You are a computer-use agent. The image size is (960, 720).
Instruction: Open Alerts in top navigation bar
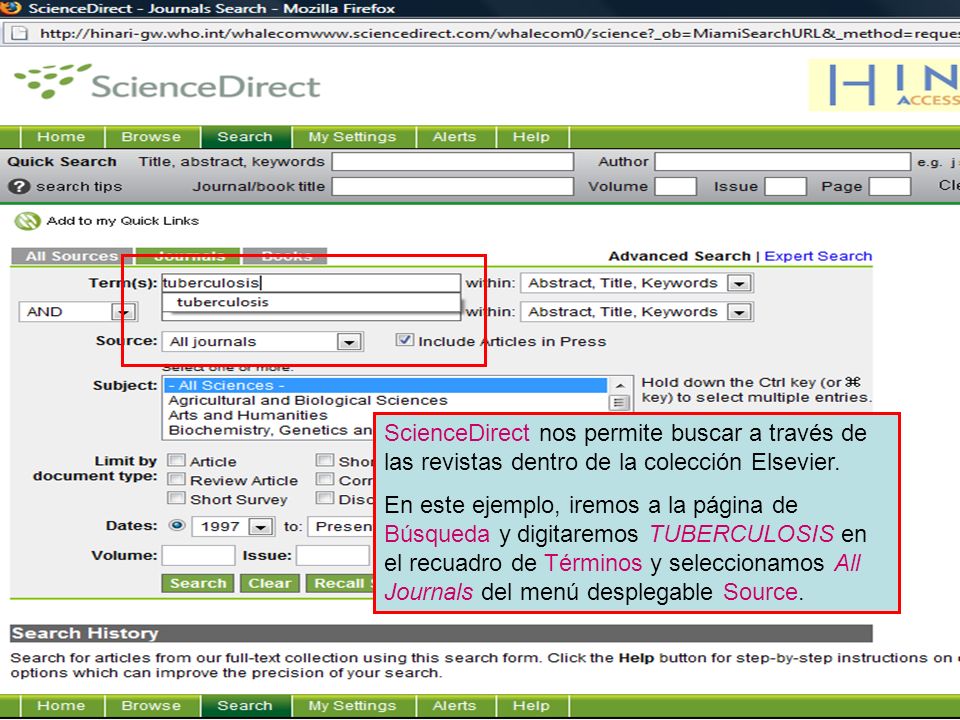point(454,137)
